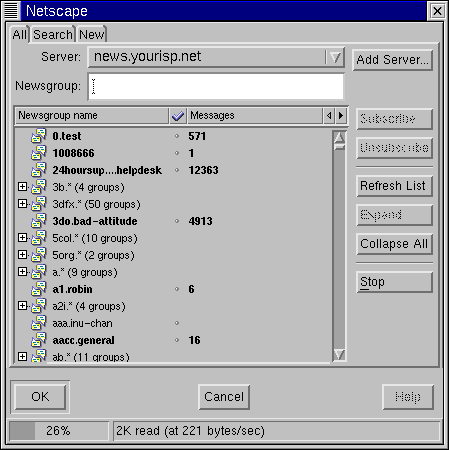
Task: Click the checkmark subscribe column header
Action: tap(178, 116)
